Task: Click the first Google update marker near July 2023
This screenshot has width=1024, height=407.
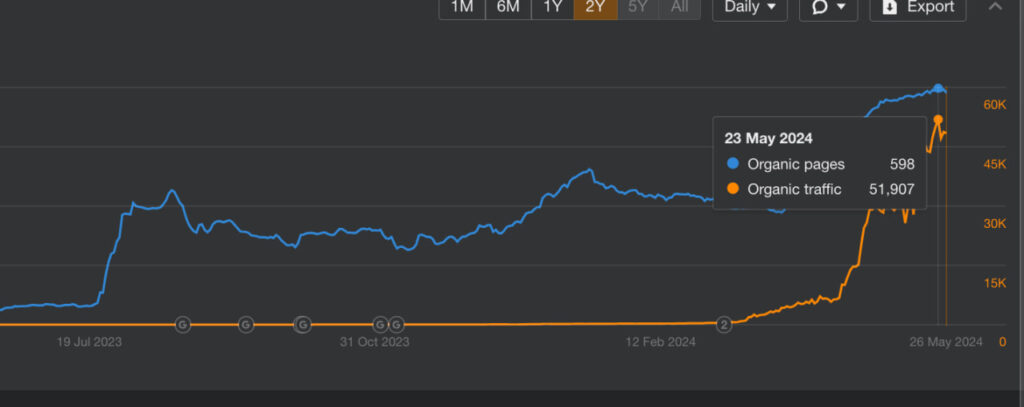Action: (x=182, y=324)
